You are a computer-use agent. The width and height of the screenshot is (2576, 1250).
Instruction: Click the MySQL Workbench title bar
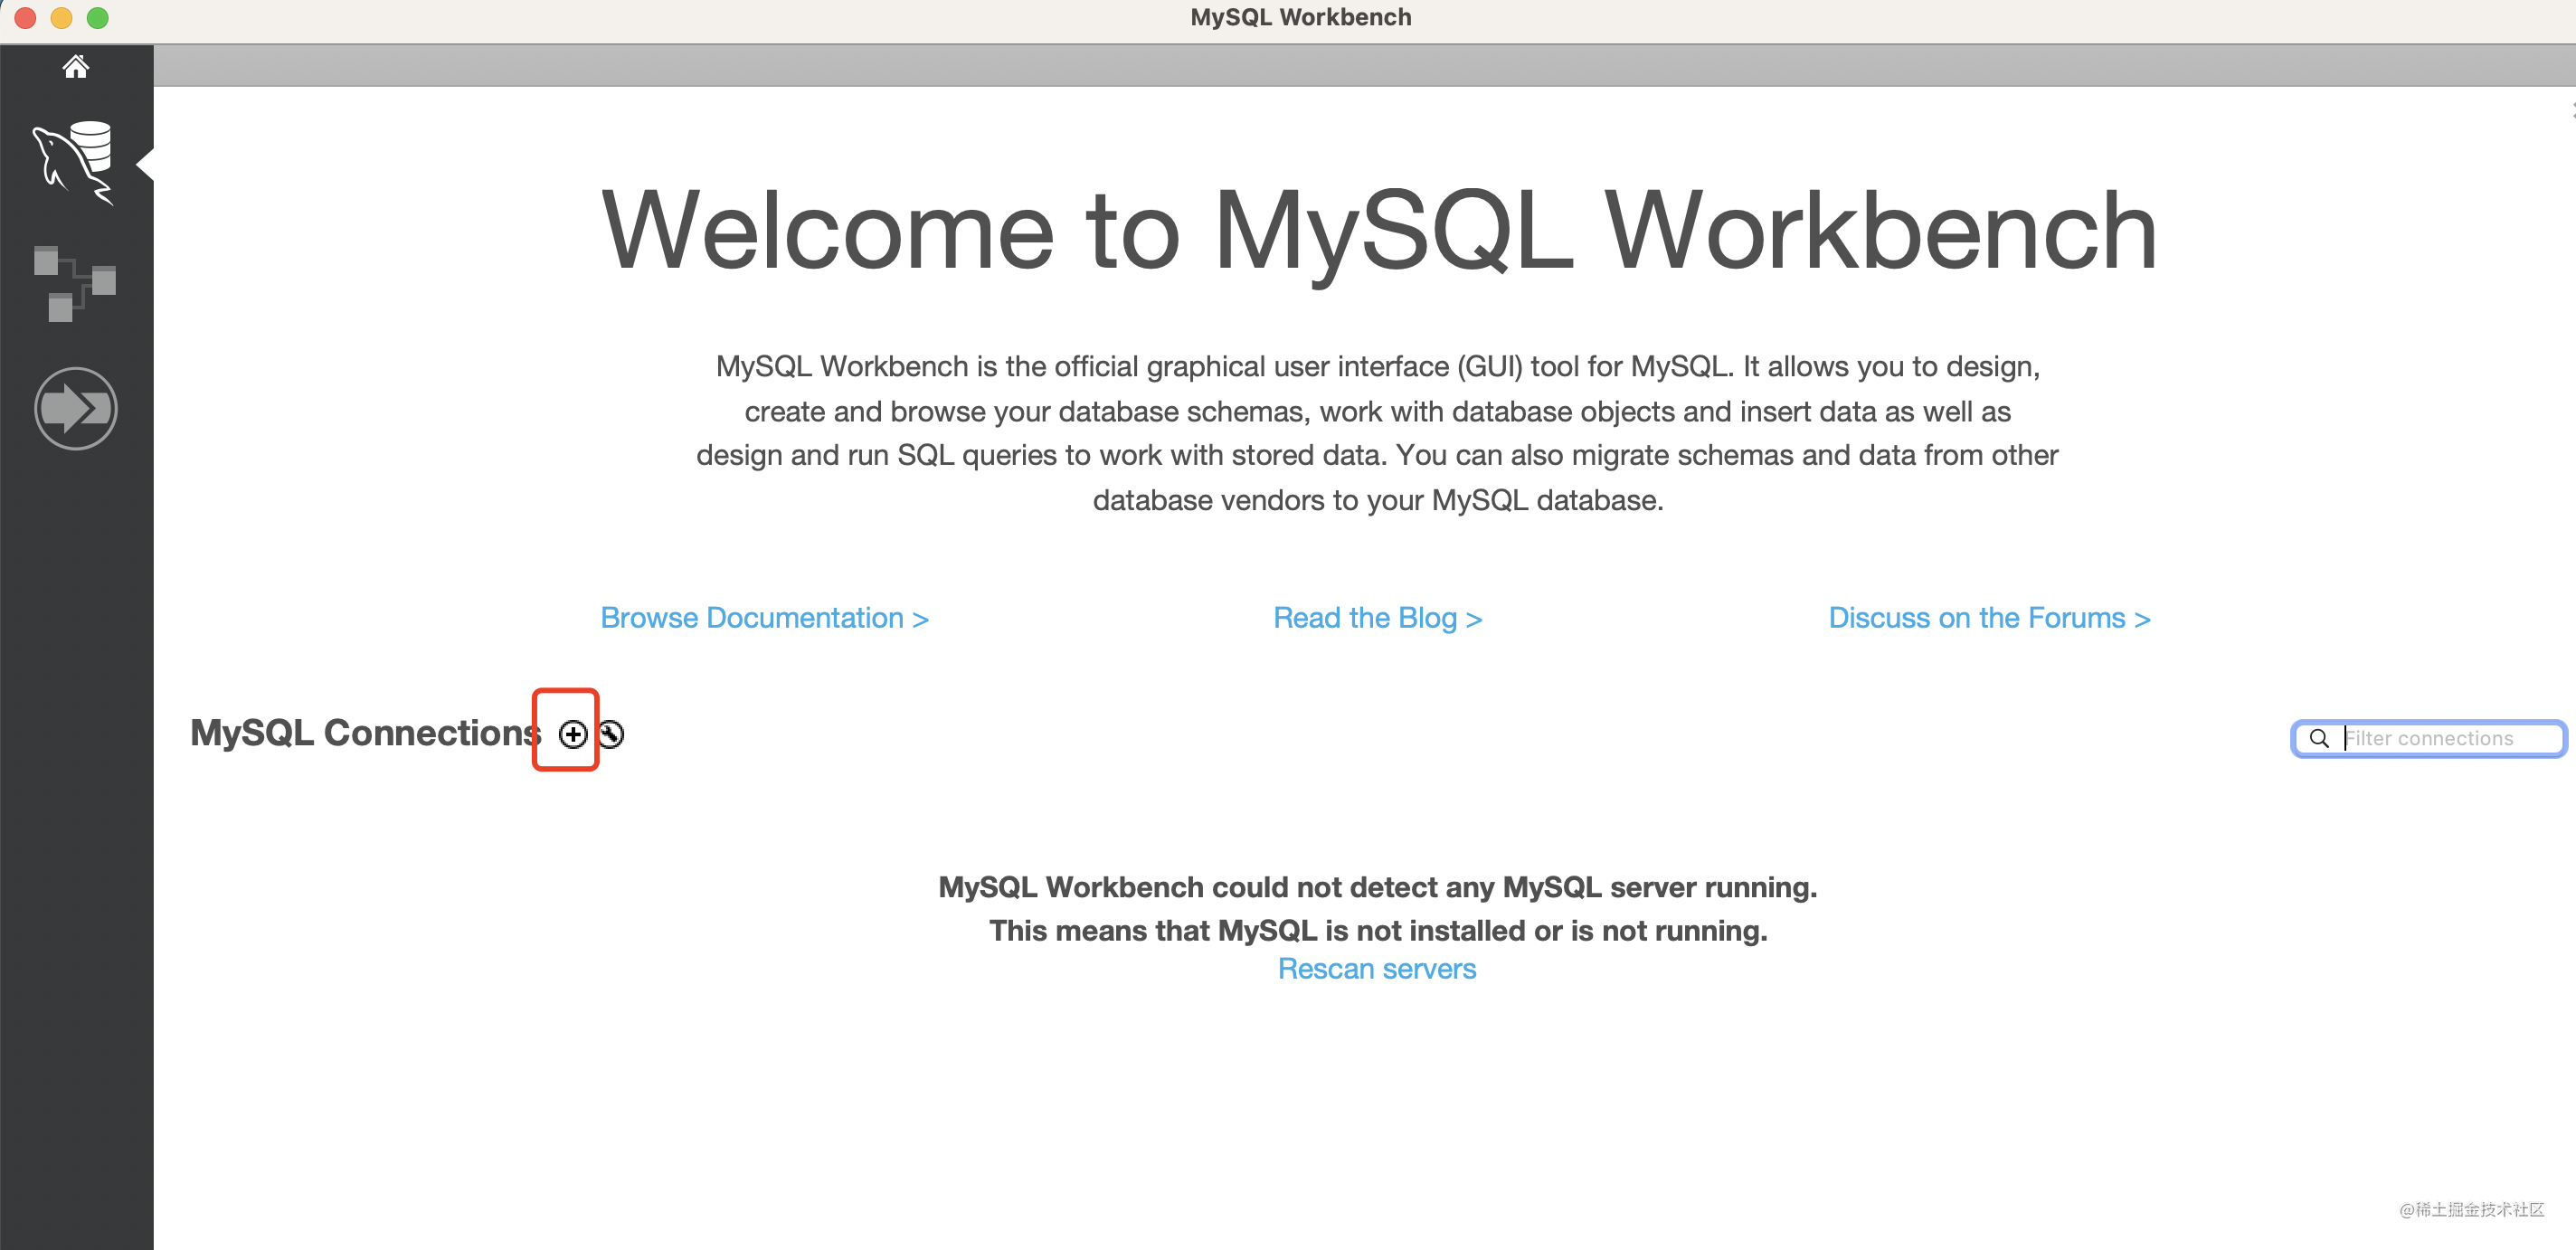[x=1300, y=17]
